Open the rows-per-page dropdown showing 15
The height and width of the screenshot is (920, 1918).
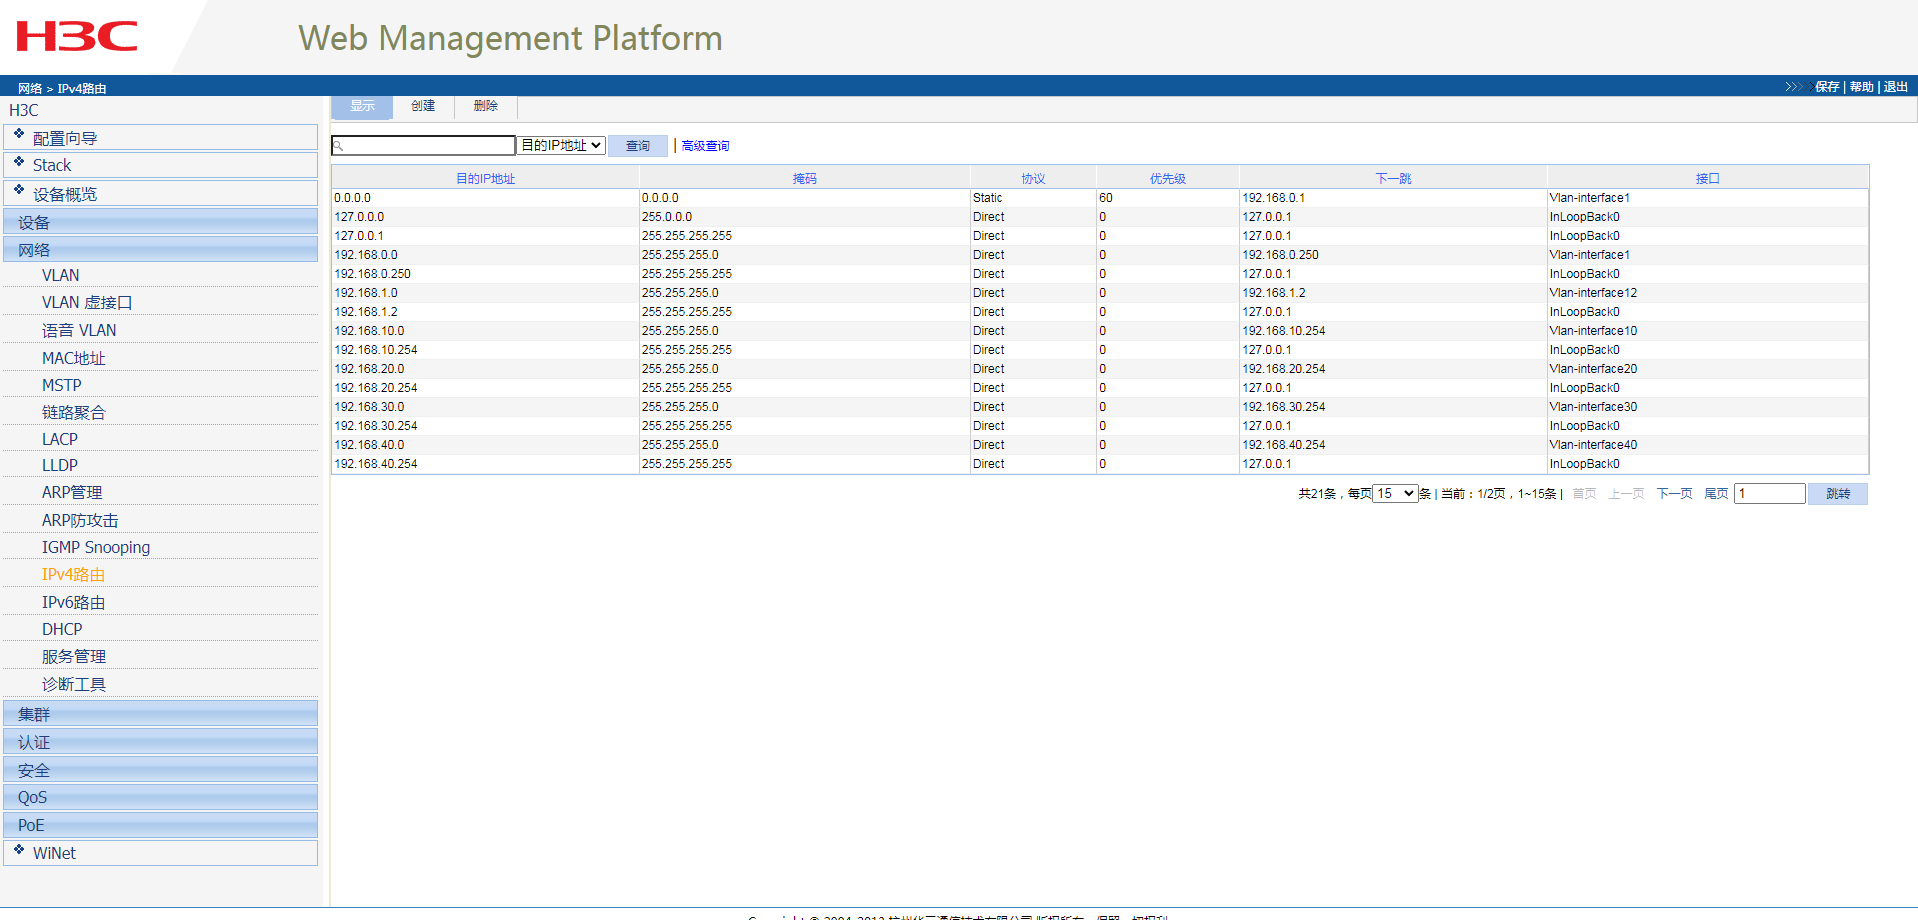coord(1395,494)
